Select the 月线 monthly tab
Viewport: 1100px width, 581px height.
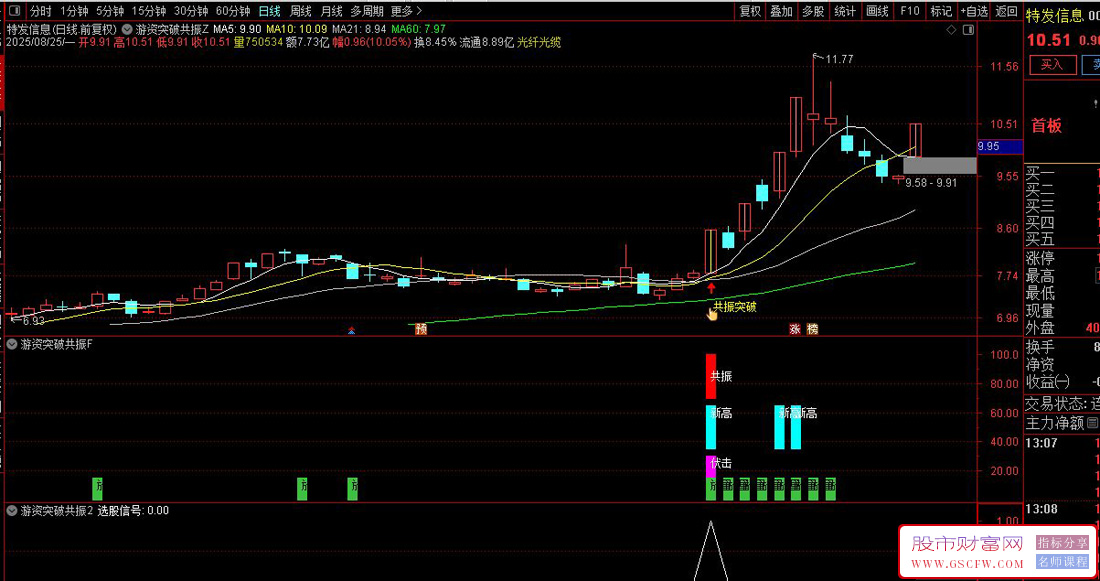331,11
